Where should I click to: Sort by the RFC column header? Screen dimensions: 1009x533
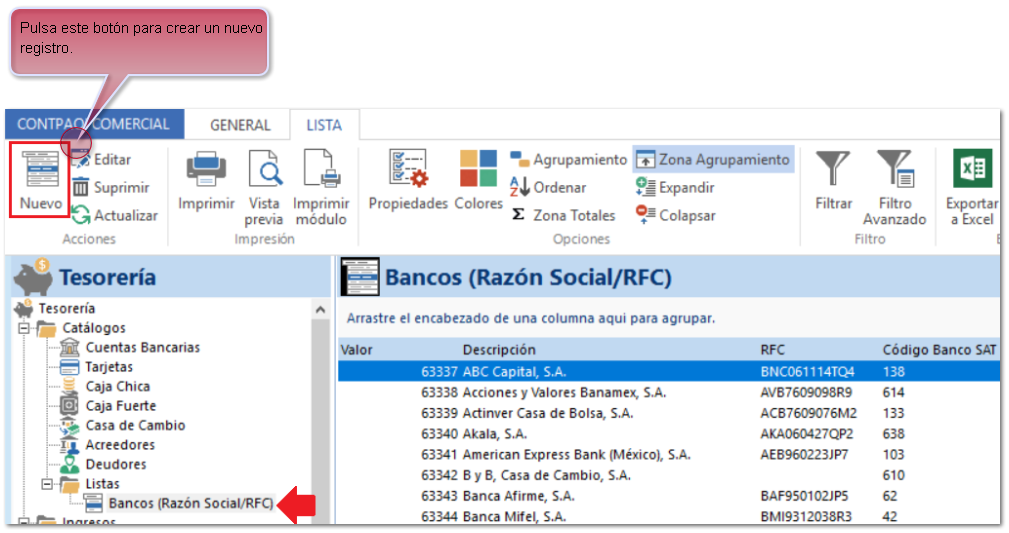click(772, 350)
